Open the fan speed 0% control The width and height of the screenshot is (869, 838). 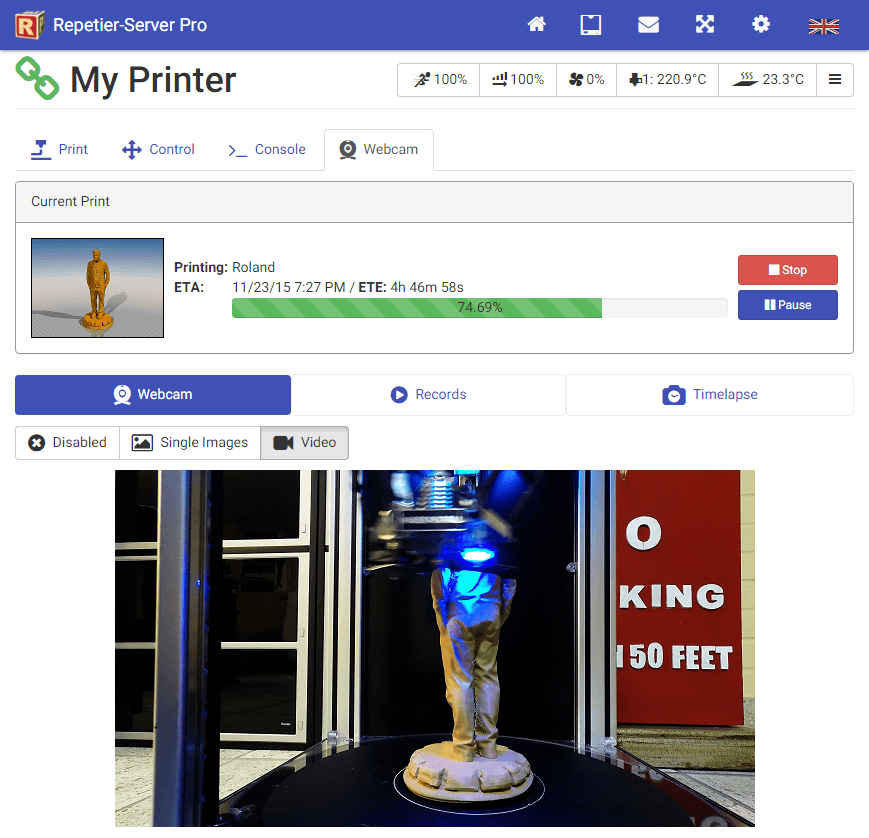[x=586, y=80]
